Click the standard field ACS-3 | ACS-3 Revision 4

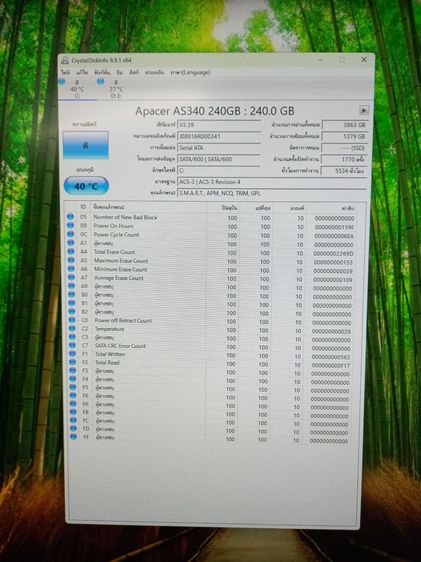click(272, 182)
